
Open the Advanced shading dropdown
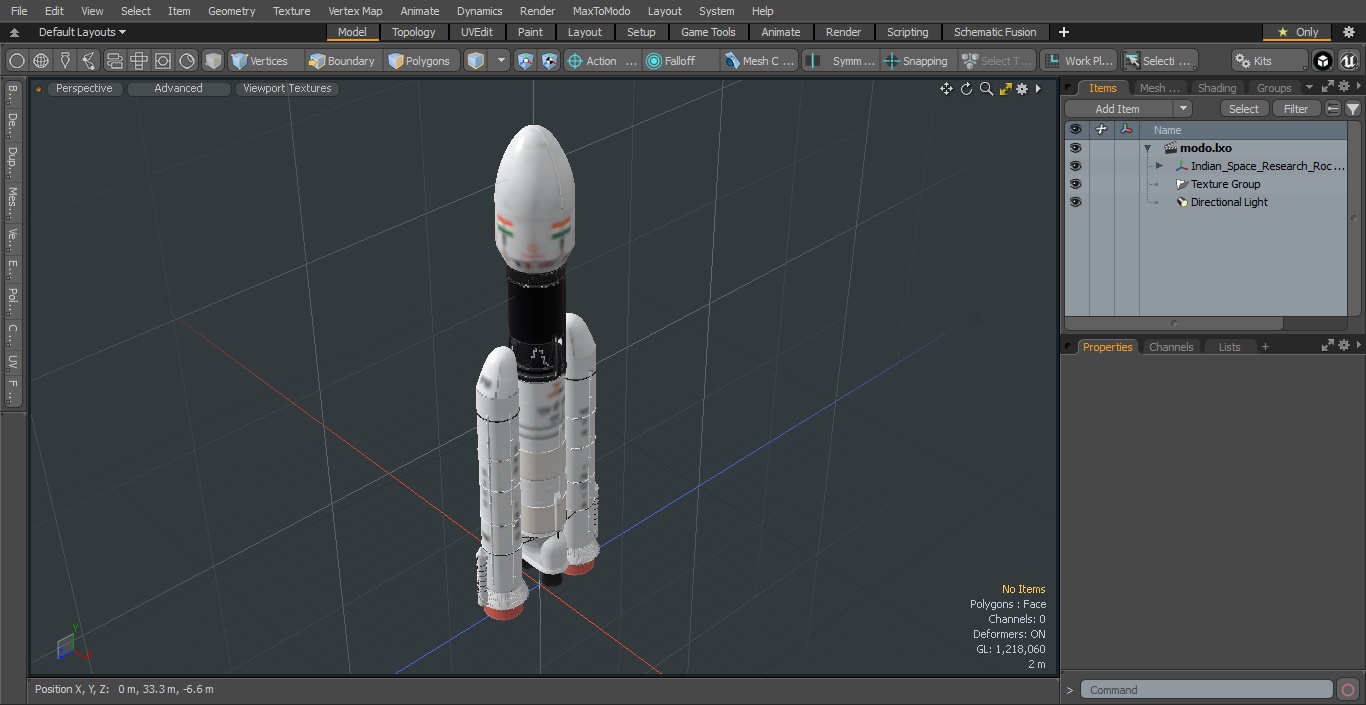[178, 89]
